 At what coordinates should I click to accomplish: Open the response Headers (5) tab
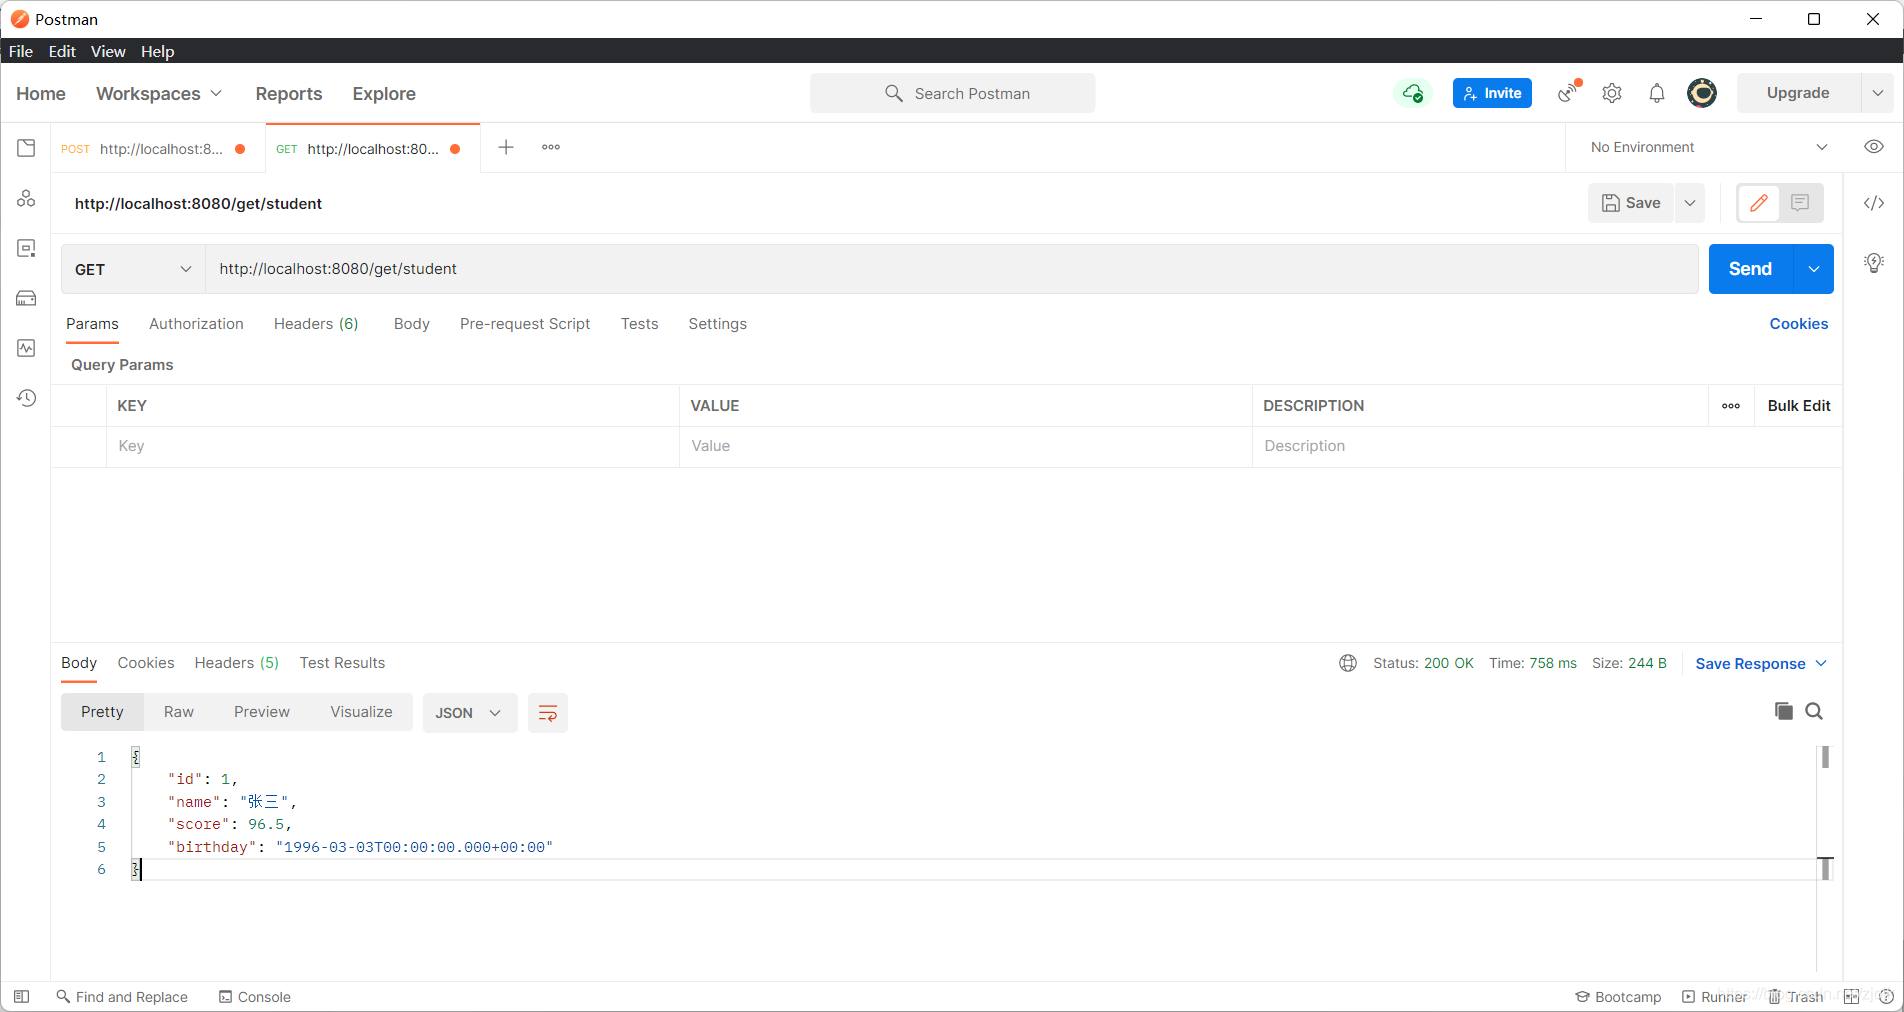point(237,663)
